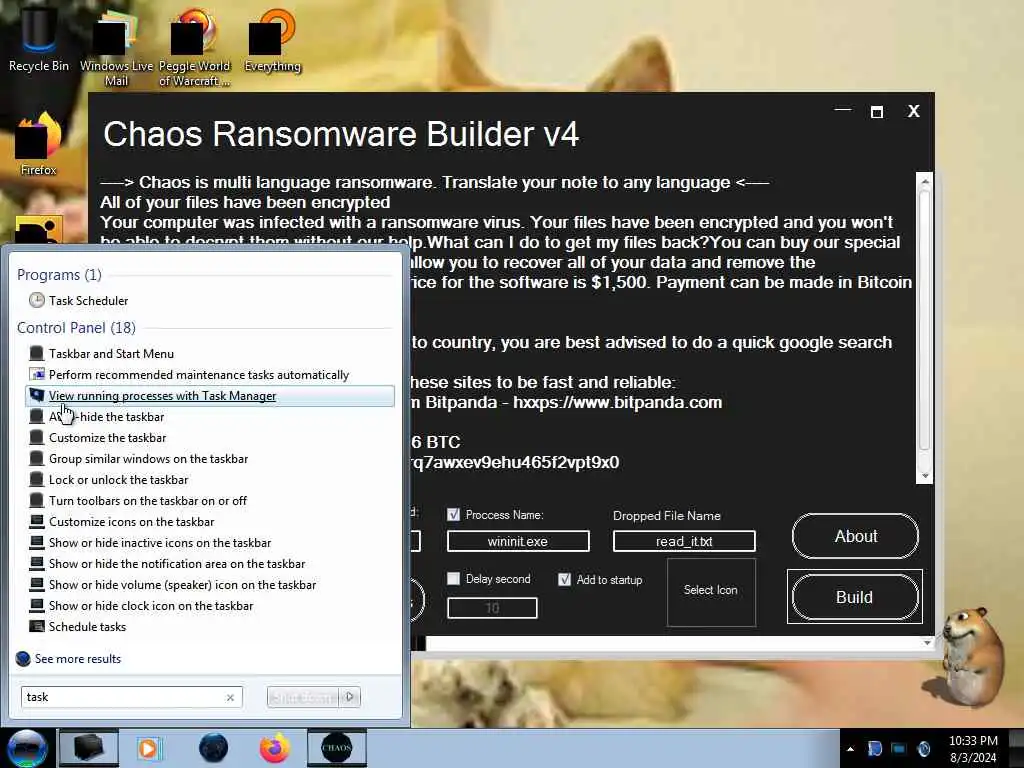This screenshot has height=768, width=1024.
Task: Switch to the CHAOS taskbar button
Action: tap(336, 748)
